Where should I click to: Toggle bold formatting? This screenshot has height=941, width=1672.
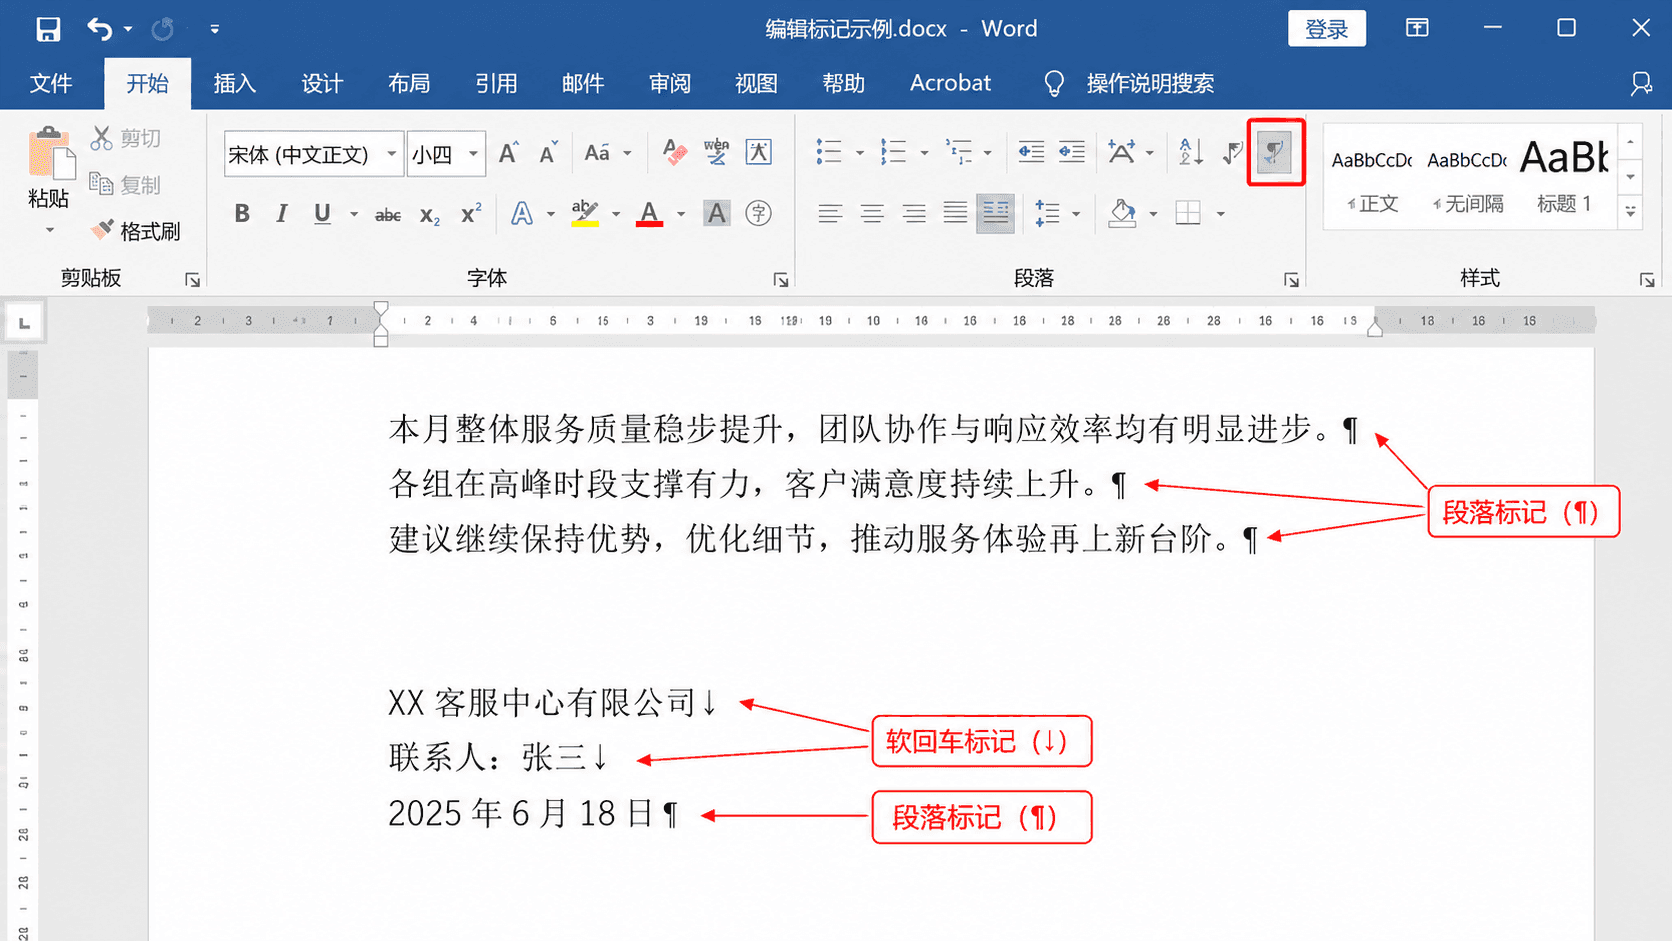(242, 213)
